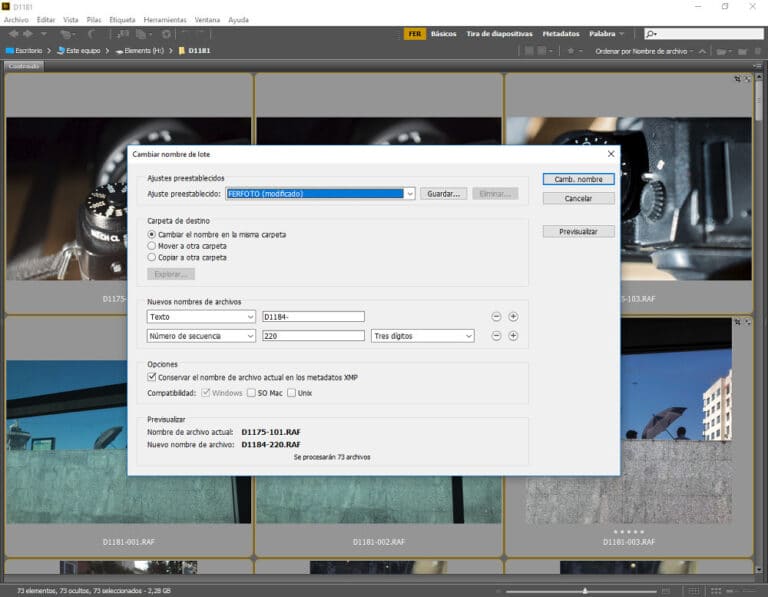Open the Ayuda menu
768x597 pixels.
click(x=239, y=20)
